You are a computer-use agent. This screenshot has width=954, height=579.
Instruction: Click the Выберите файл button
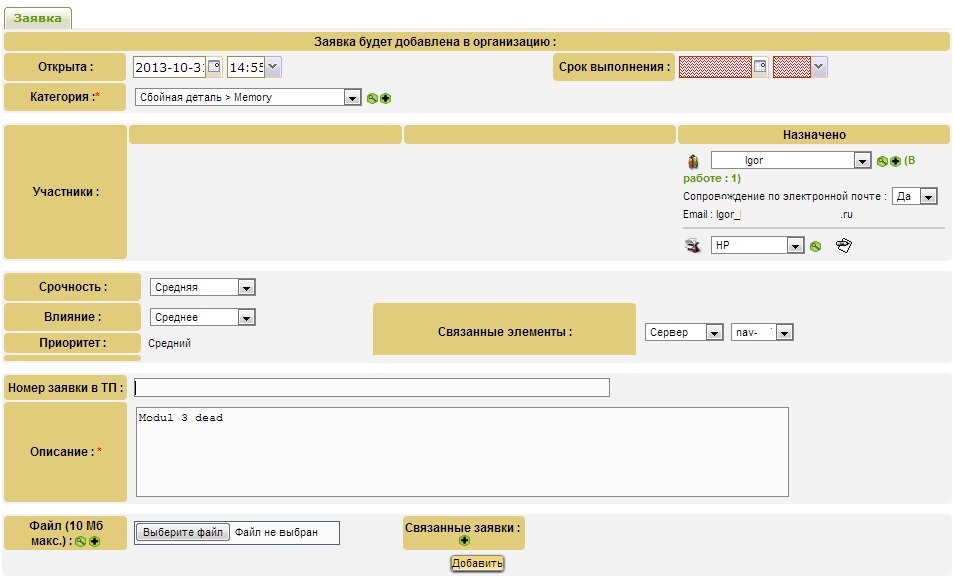[183, 532]
